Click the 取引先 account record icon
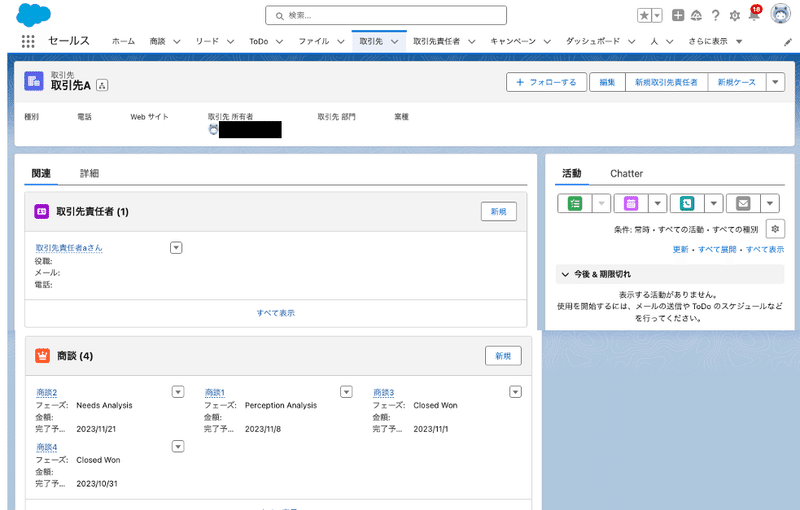 (x=34, y=81)
